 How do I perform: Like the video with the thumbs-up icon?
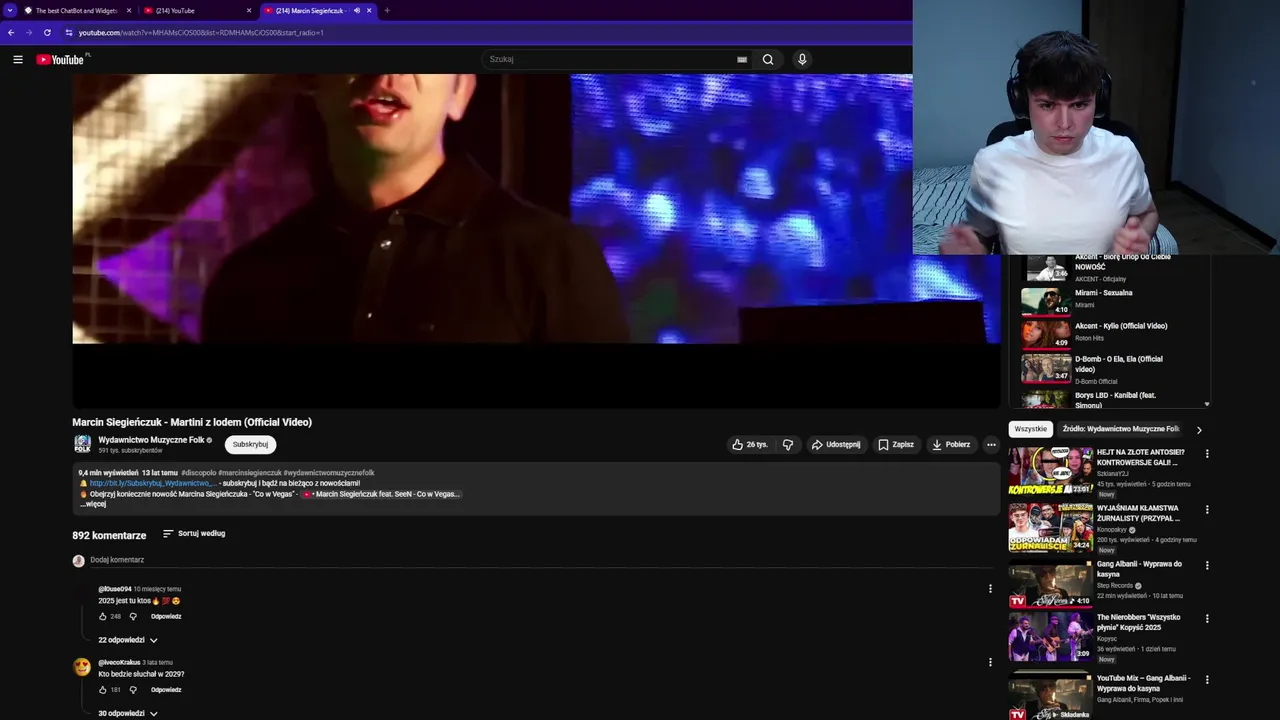(x=749, y=444)
